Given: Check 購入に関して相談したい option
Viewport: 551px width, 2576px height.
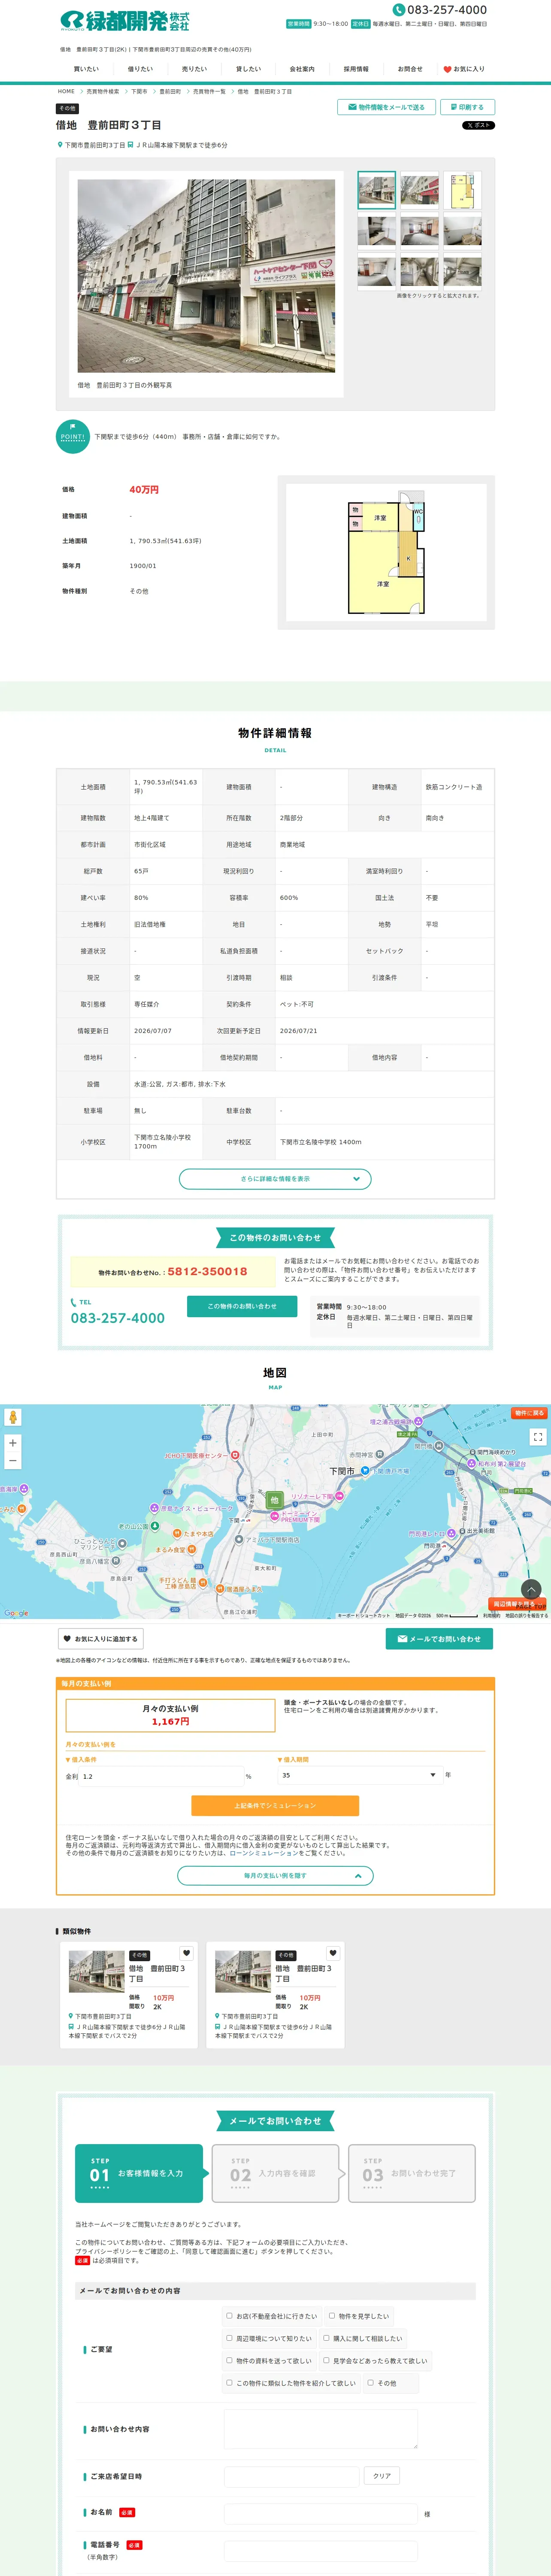Looking at the screenshot, I should click(326, 2338).
